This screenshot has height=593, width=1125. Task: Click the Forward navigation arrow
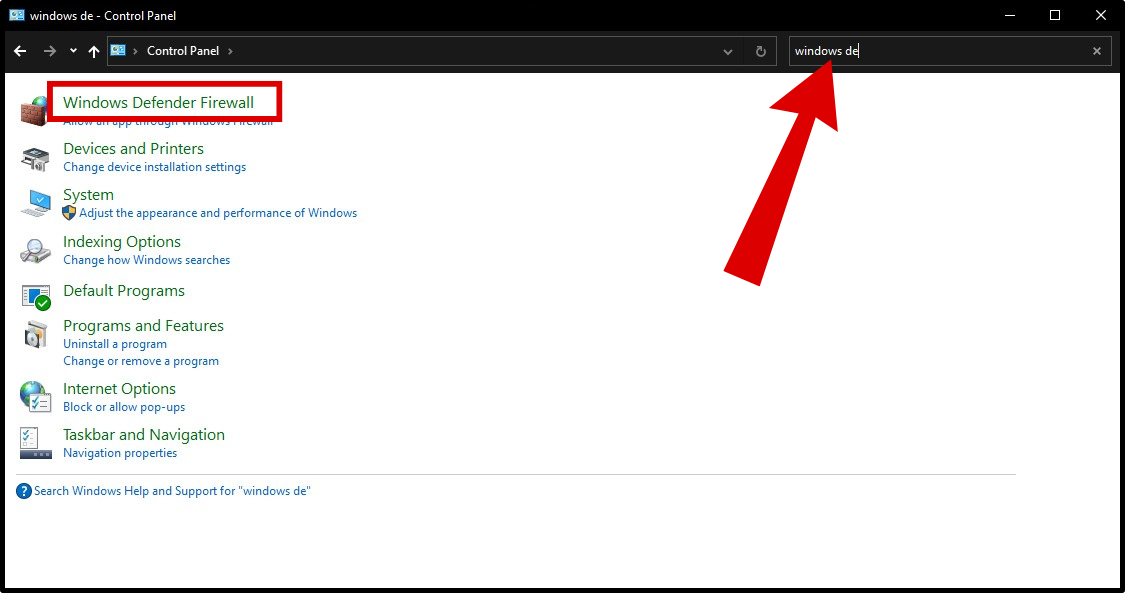click(50, 51)
